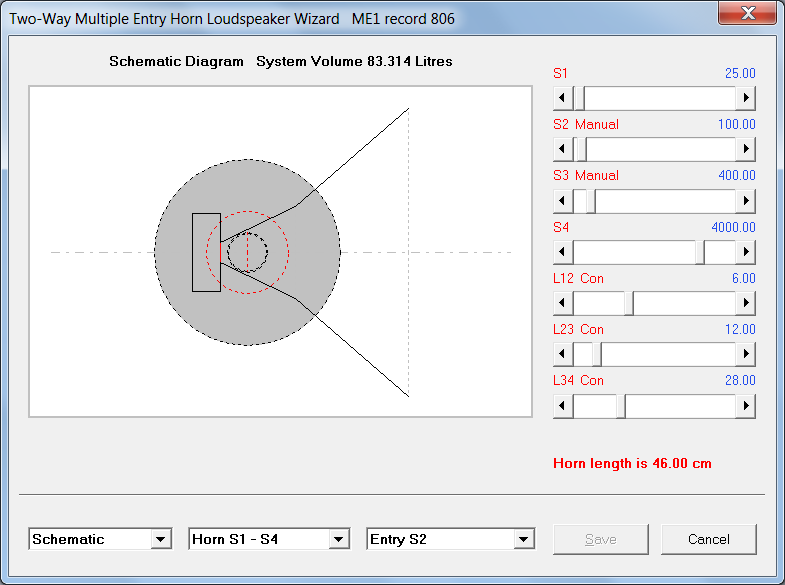Image resolution: width=785 pixels, height=585 pixels.
Task: Click the S3 value 400.00
Action: pyautogui.click(x=736, y=175)
